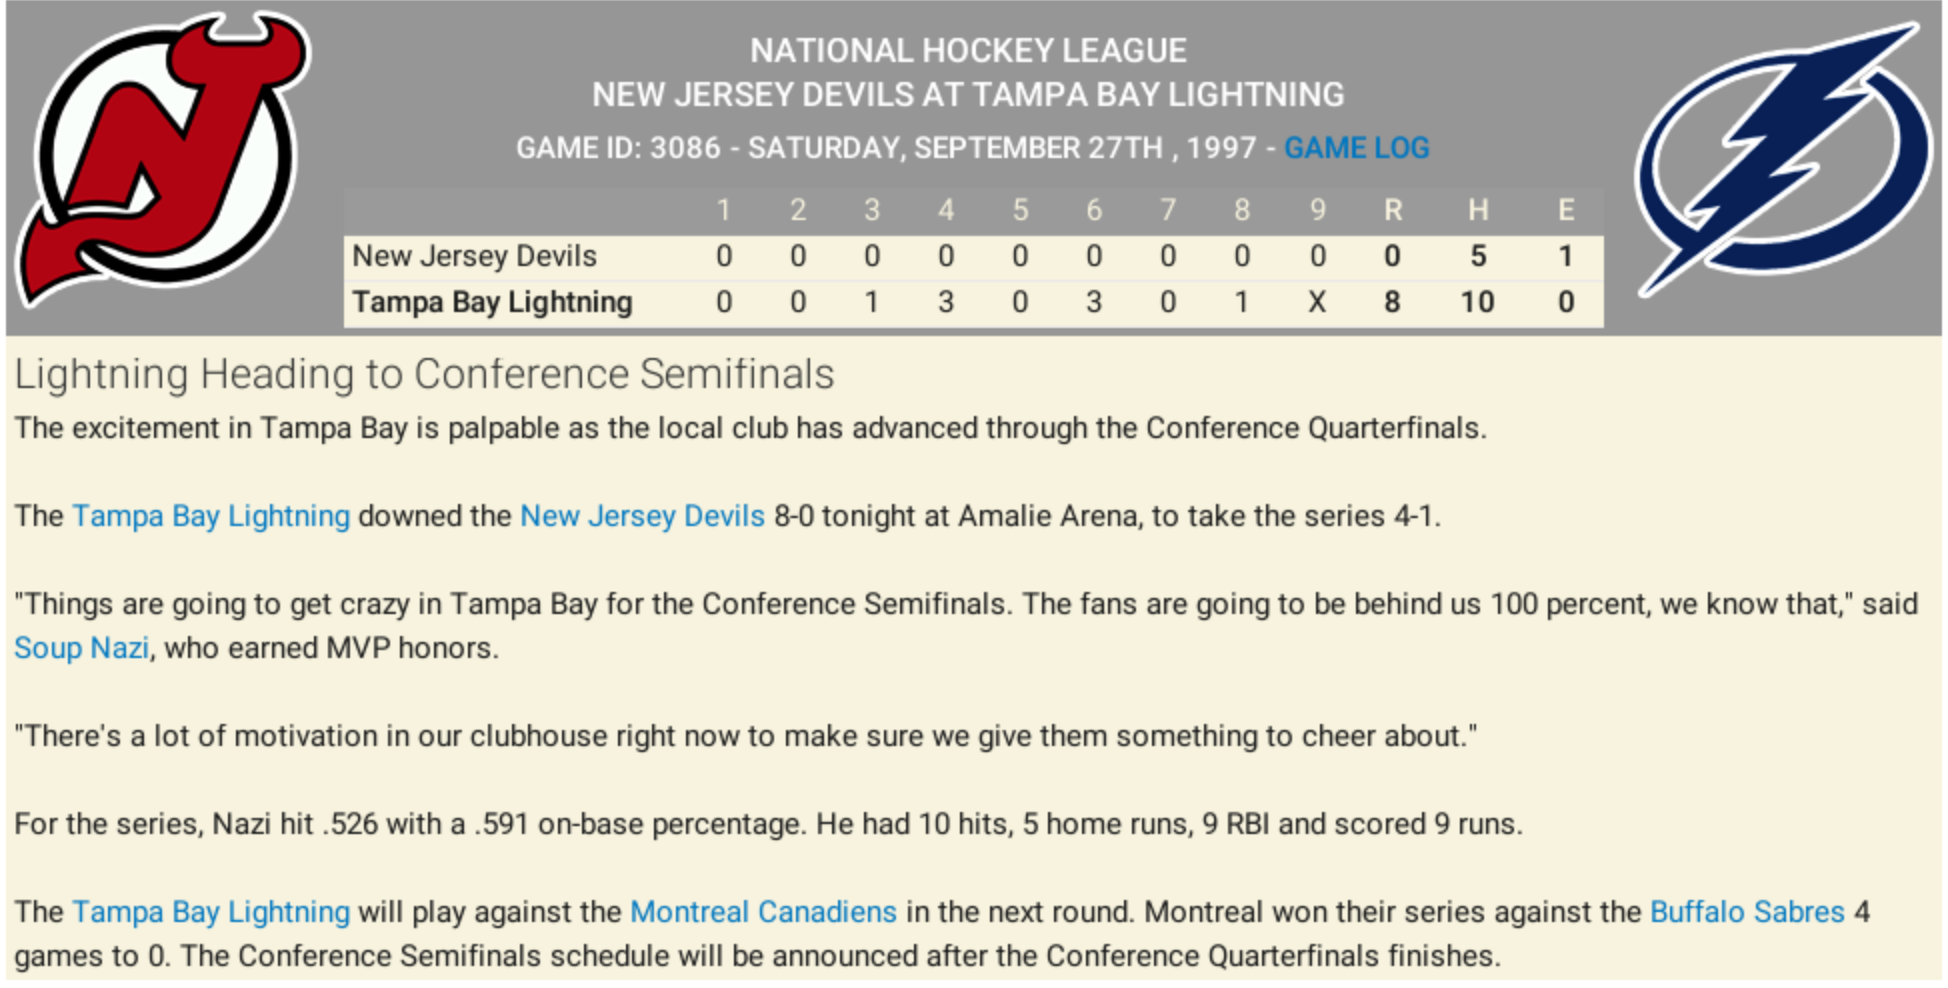Open New Jersey Devils link in recap text
The image size is (1948, 988).
coord(642,516)
